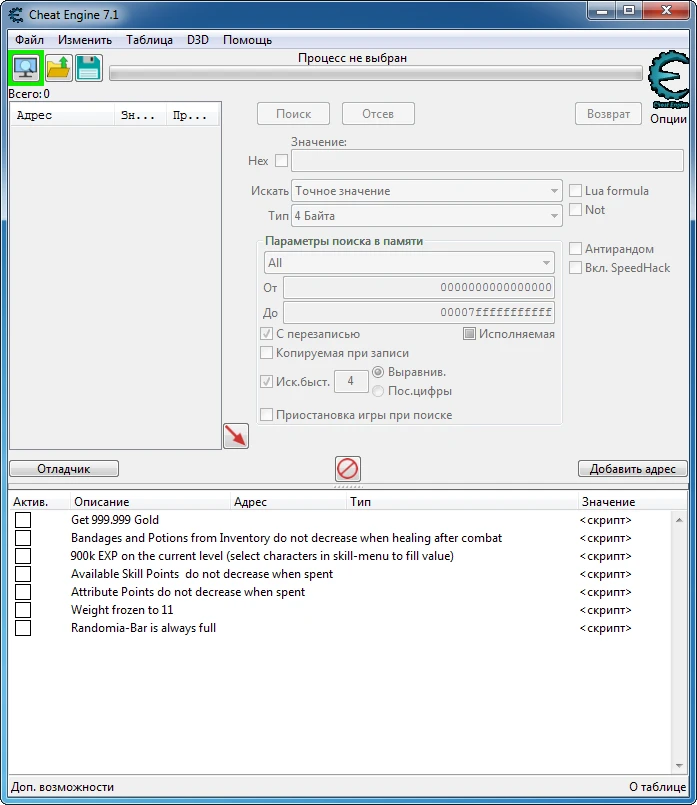Click the Пр... column header in results list
The height and width of the screenshot is (805, 697).
coord(192,116)
